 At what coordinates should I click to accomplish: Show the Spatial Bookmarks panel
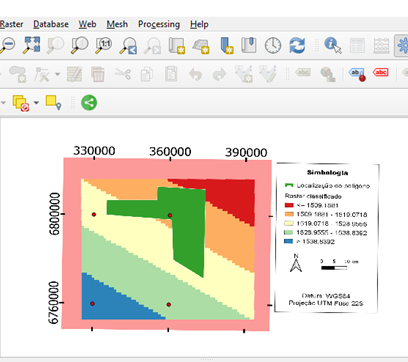[x=249, y=45]
